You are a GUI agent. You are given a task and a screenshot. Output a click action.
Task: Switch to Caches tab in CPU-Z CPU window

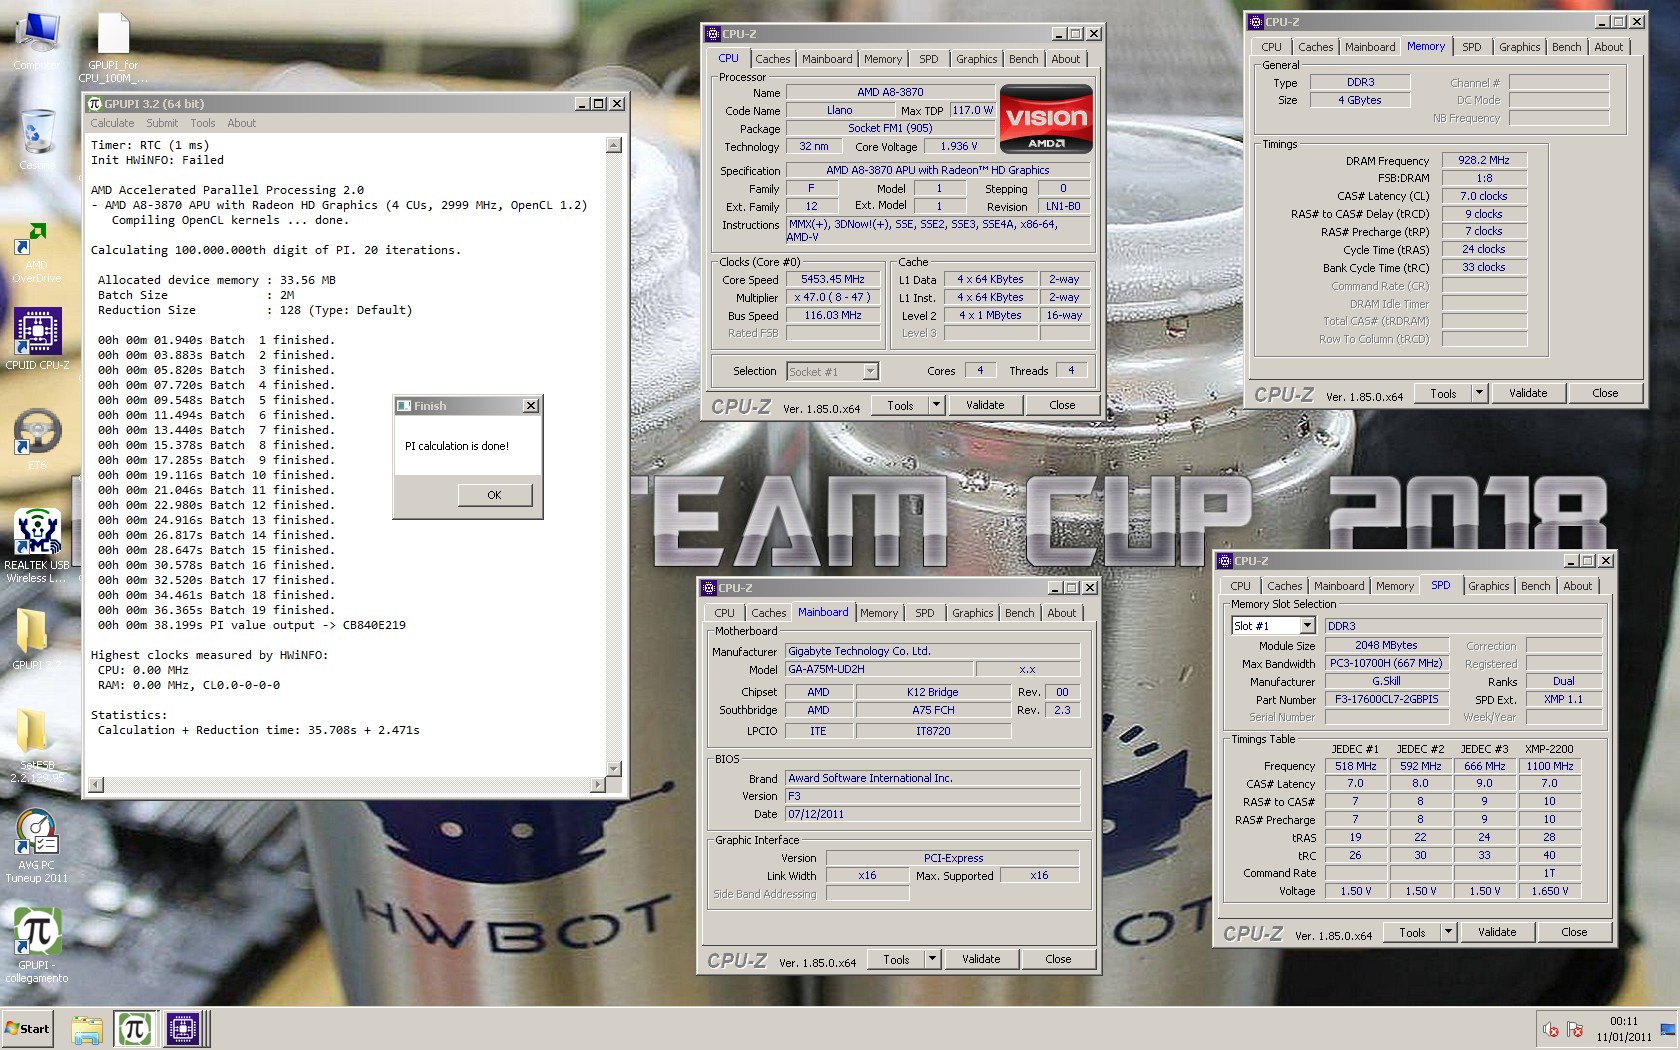click(773, 59)
